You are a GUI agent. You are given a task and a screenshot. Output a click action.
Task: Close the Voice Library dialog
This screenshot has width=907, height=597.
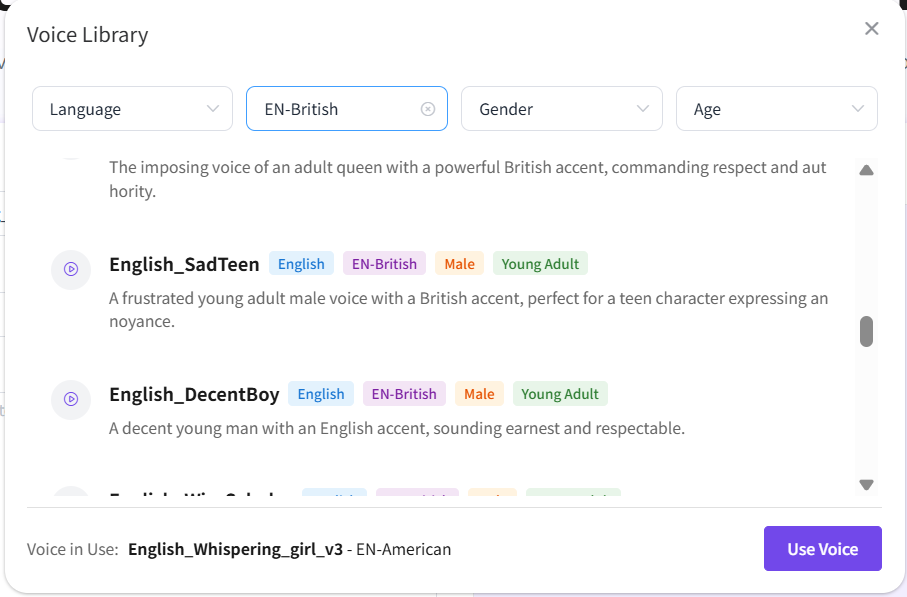(871, 29)
